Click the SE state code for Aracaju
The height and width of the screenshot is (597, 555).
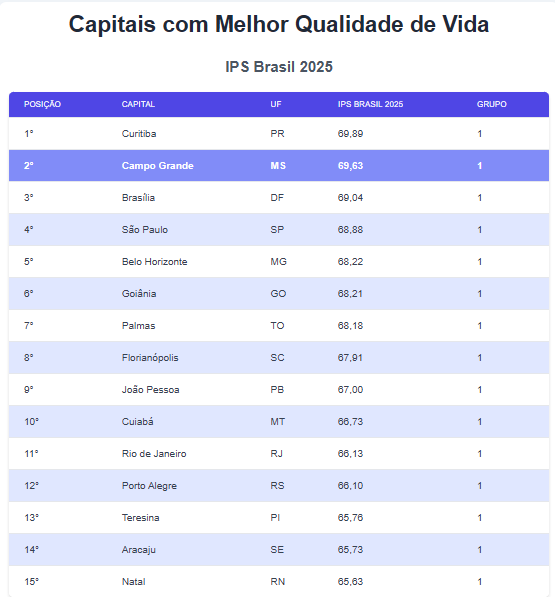277,549
